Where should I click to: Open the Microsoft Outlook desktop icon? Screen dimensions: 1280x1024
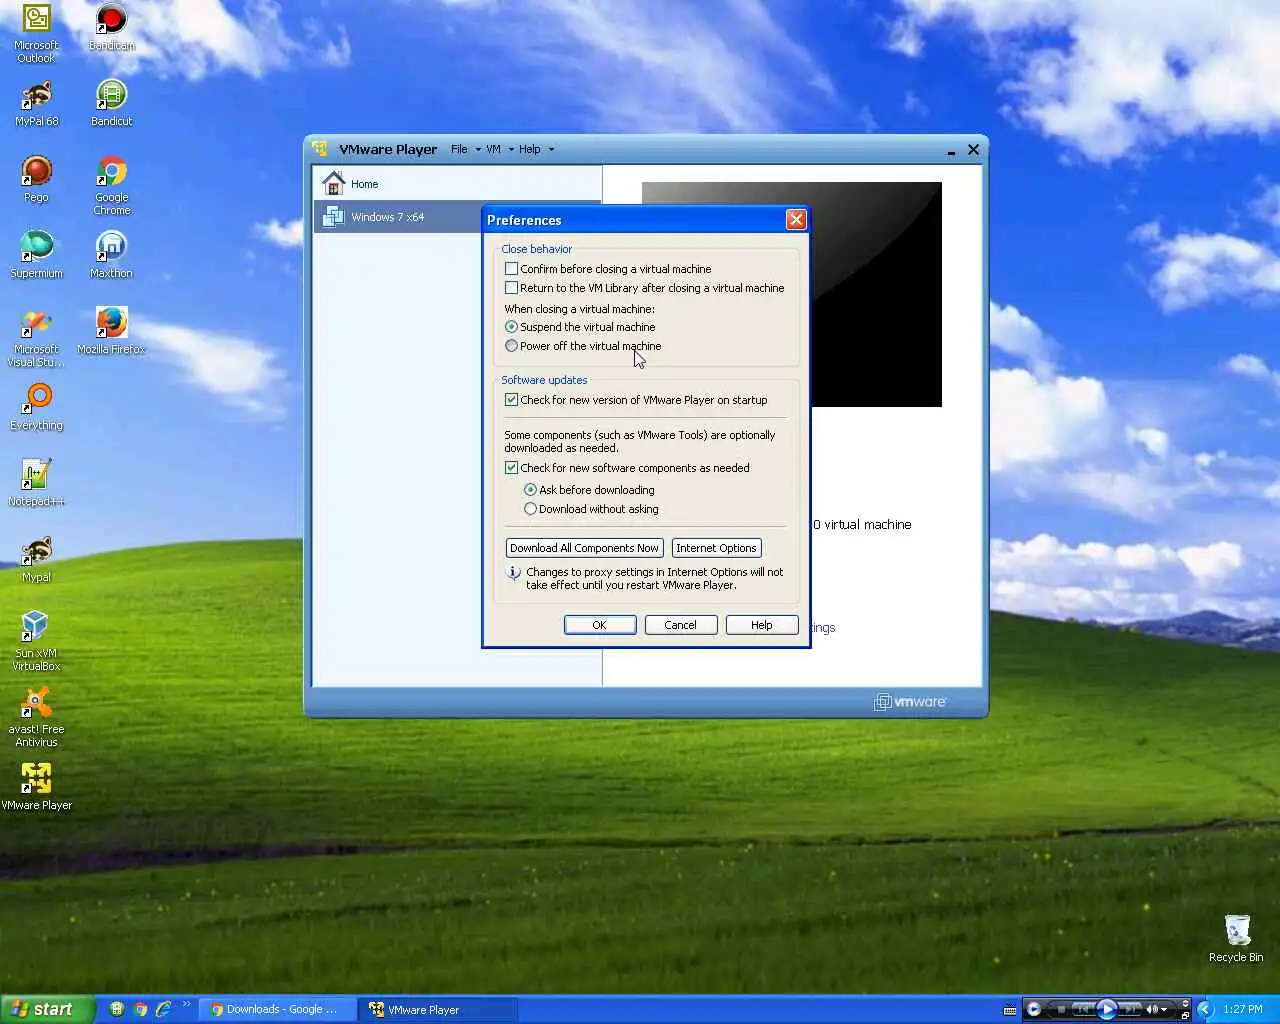36,33
